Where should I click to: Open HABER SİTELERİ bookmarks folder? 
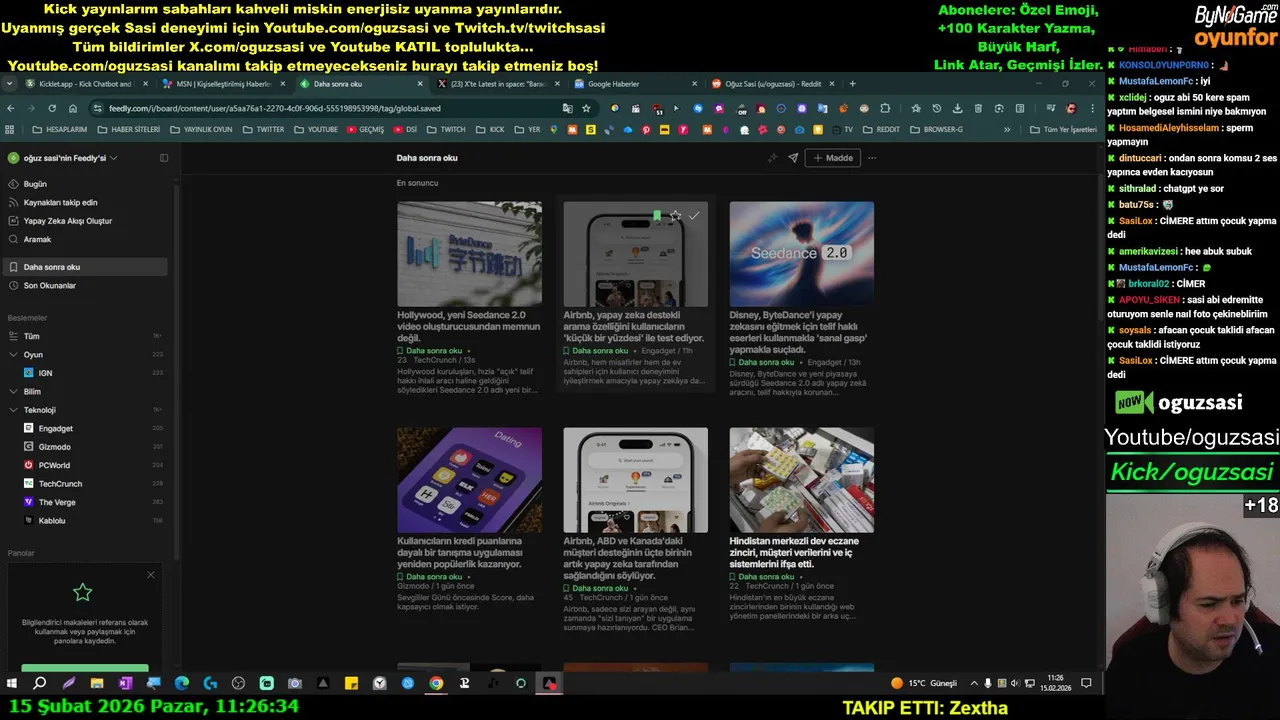(128, 129)
